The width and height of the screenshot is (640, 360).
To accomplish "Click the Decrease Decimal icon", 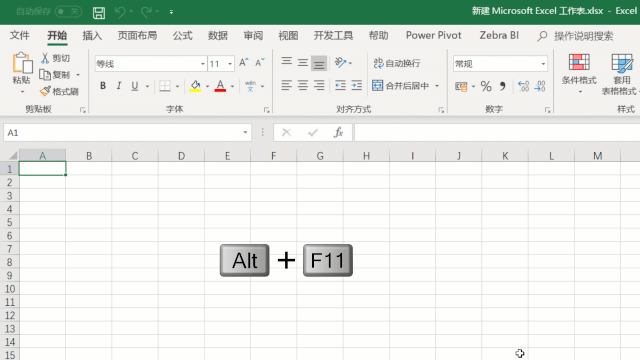I will (540, 86).
